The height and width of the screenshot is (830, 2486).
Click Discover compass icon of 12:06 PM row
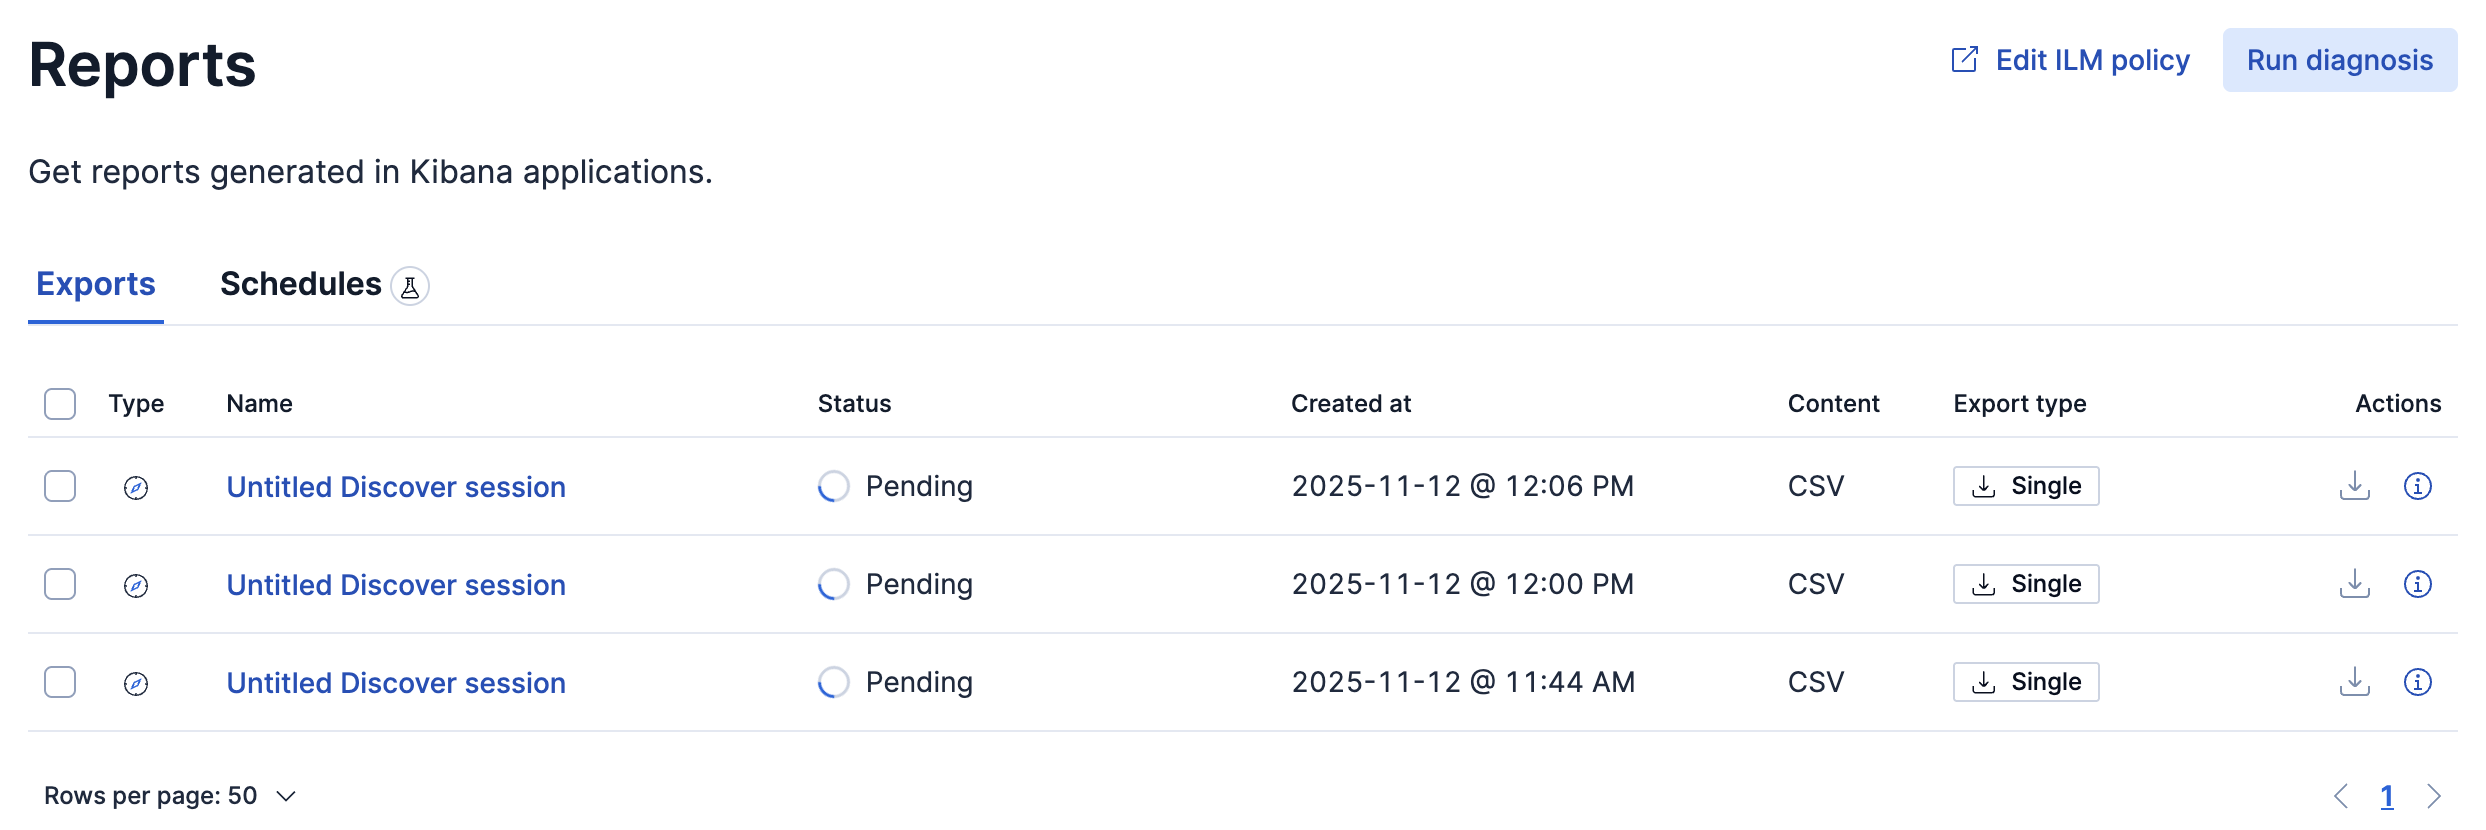coord(136,488)
